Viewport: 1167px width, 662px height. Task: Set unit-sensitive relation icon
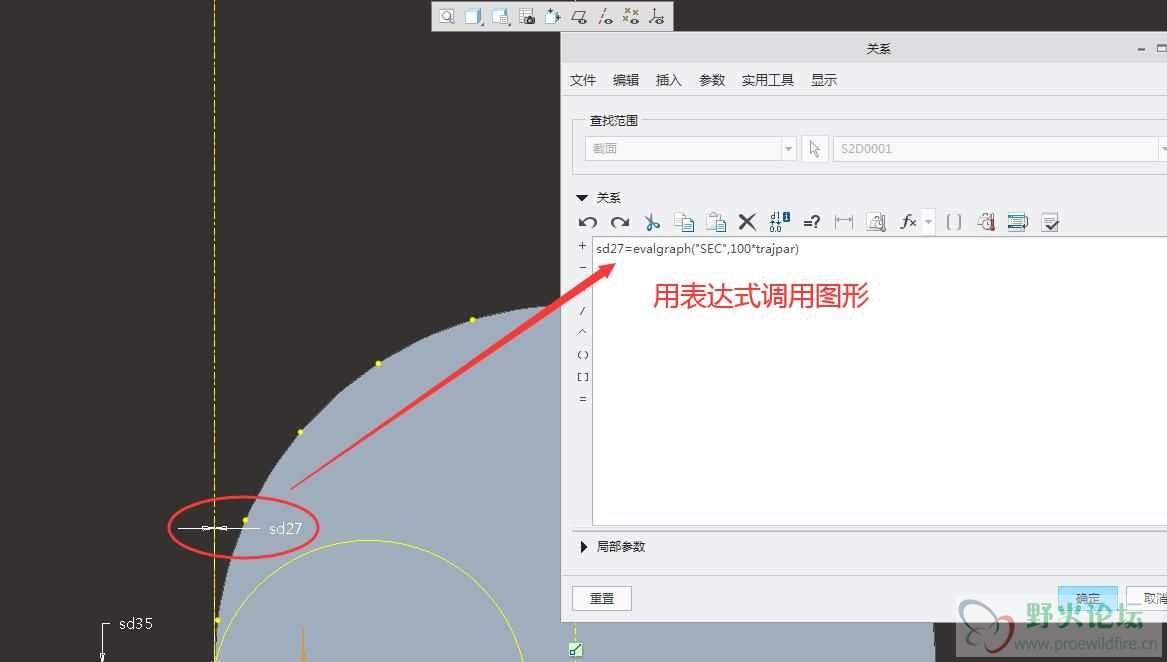[876, 222]
